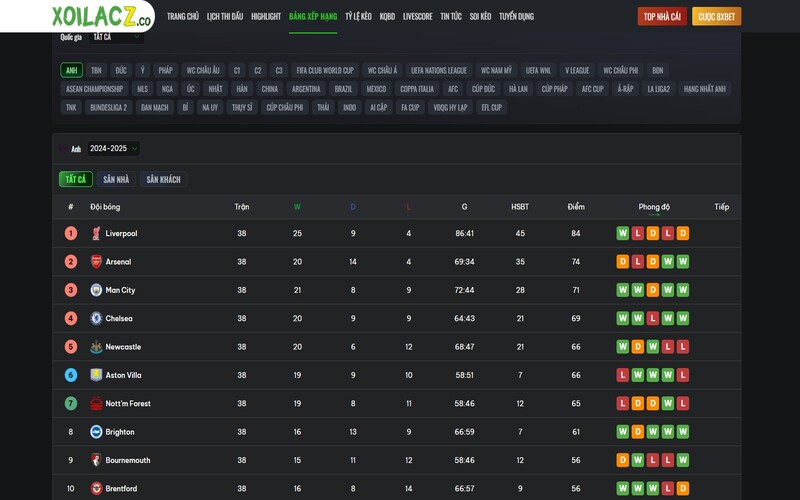Click Liverpool's goals value 86:41
Image resolution: width=800 pixels, height=500 pixels.
pyautogui.click(x=464, y=234)
